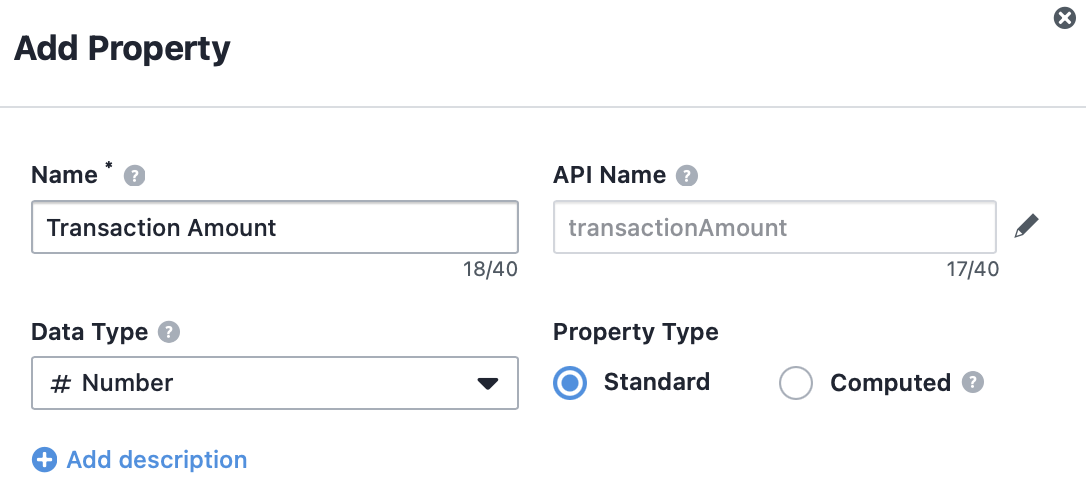The height and width of the screenshot is (494, 1086).
Task: Open the Data Type dropdown showing Number
Action: (x=275, y=383)
